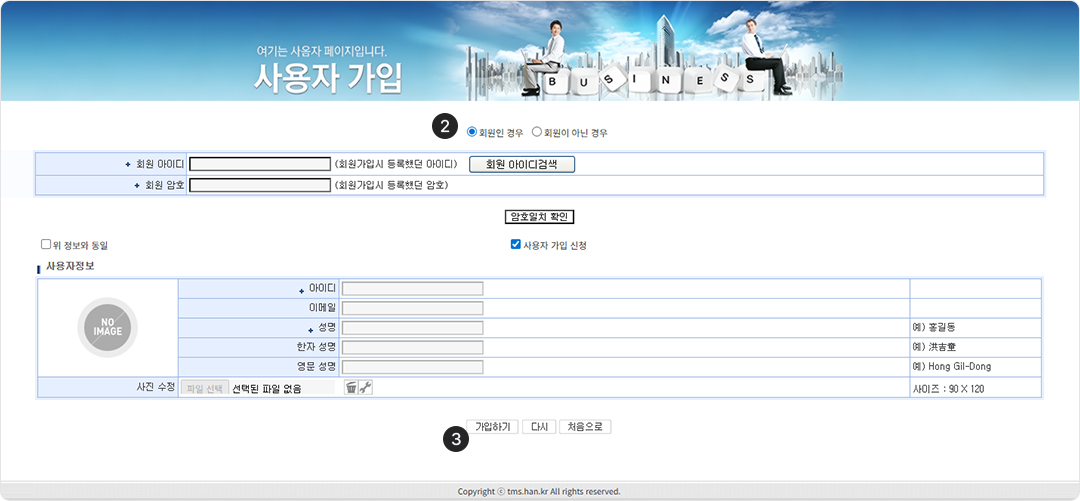This screenshot has height=501, width=1080.
Task: Check the '위 정보와 동일' checkbox
Action: point(46,244)
